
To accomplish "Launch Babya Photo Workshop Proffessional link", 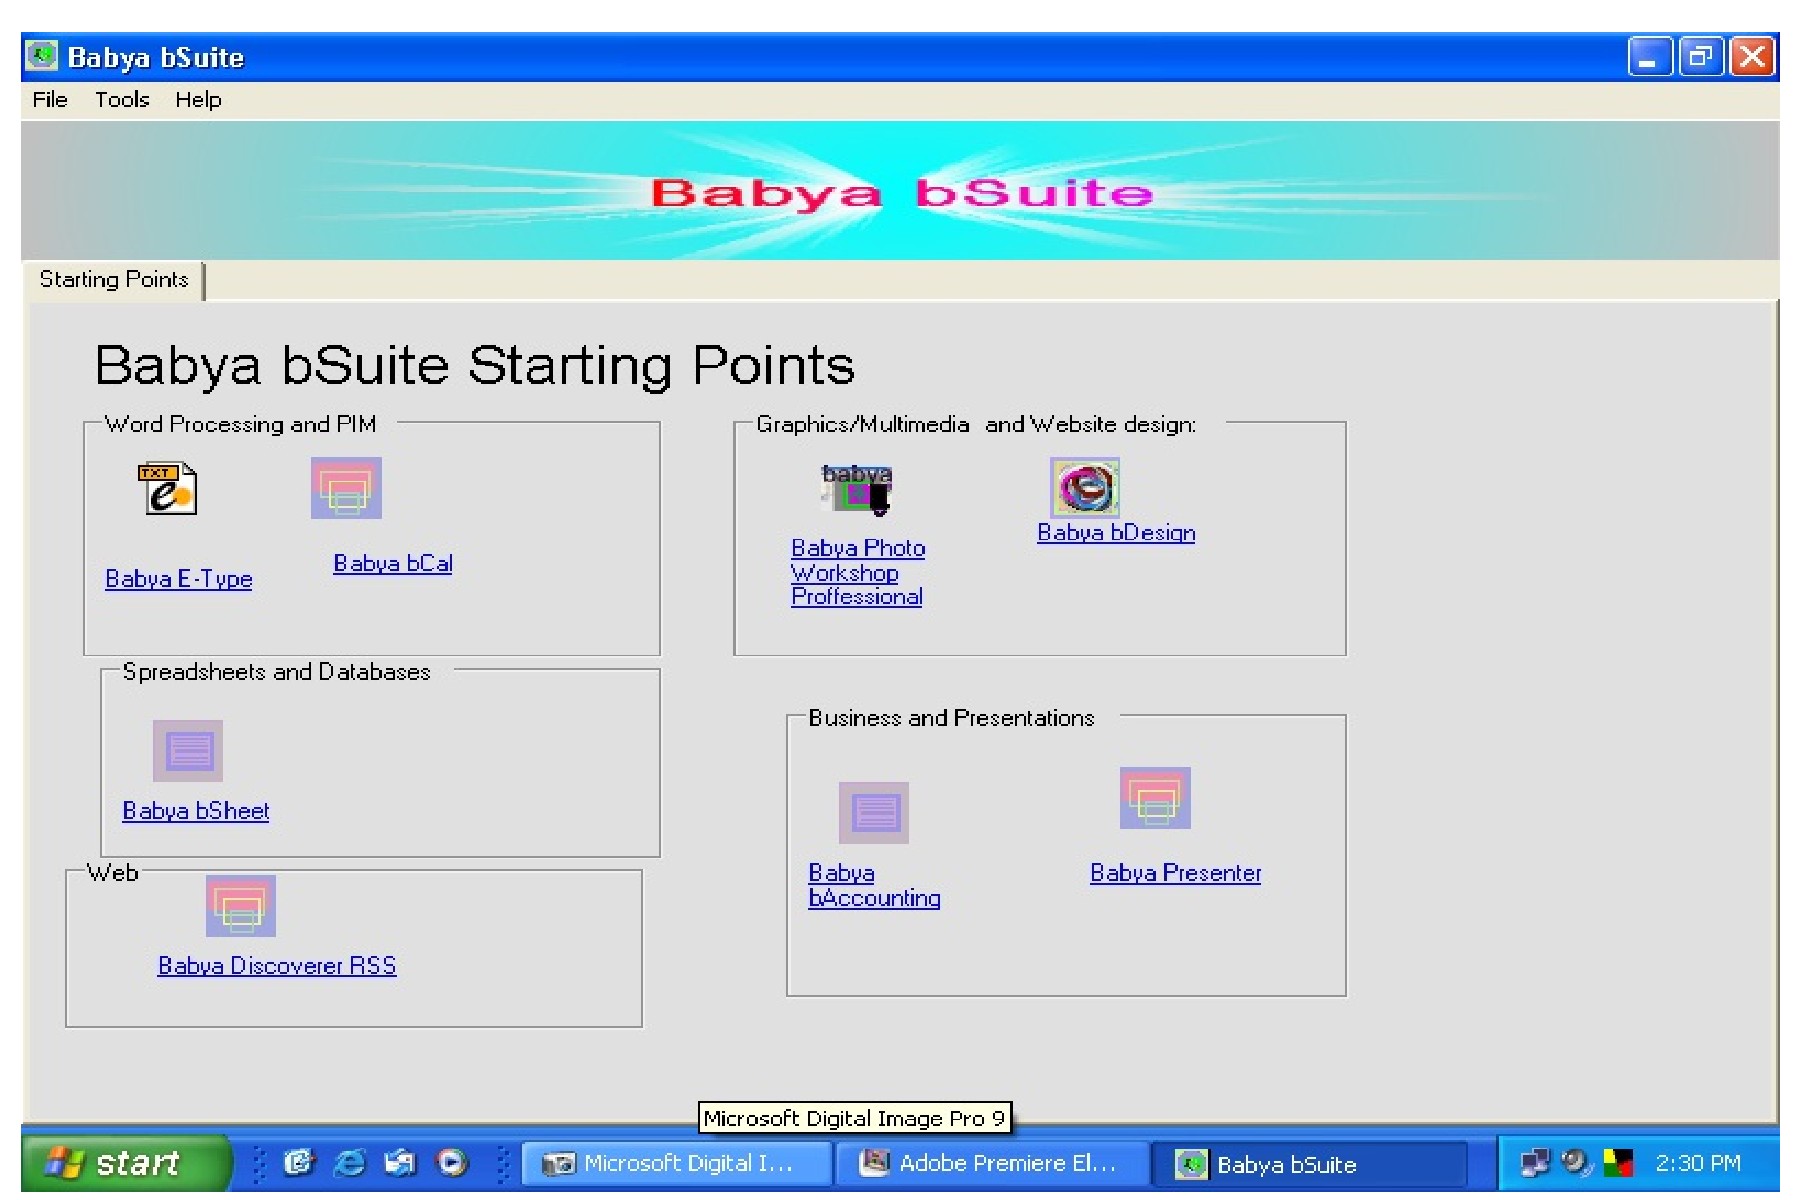I will tap(858, 572).
